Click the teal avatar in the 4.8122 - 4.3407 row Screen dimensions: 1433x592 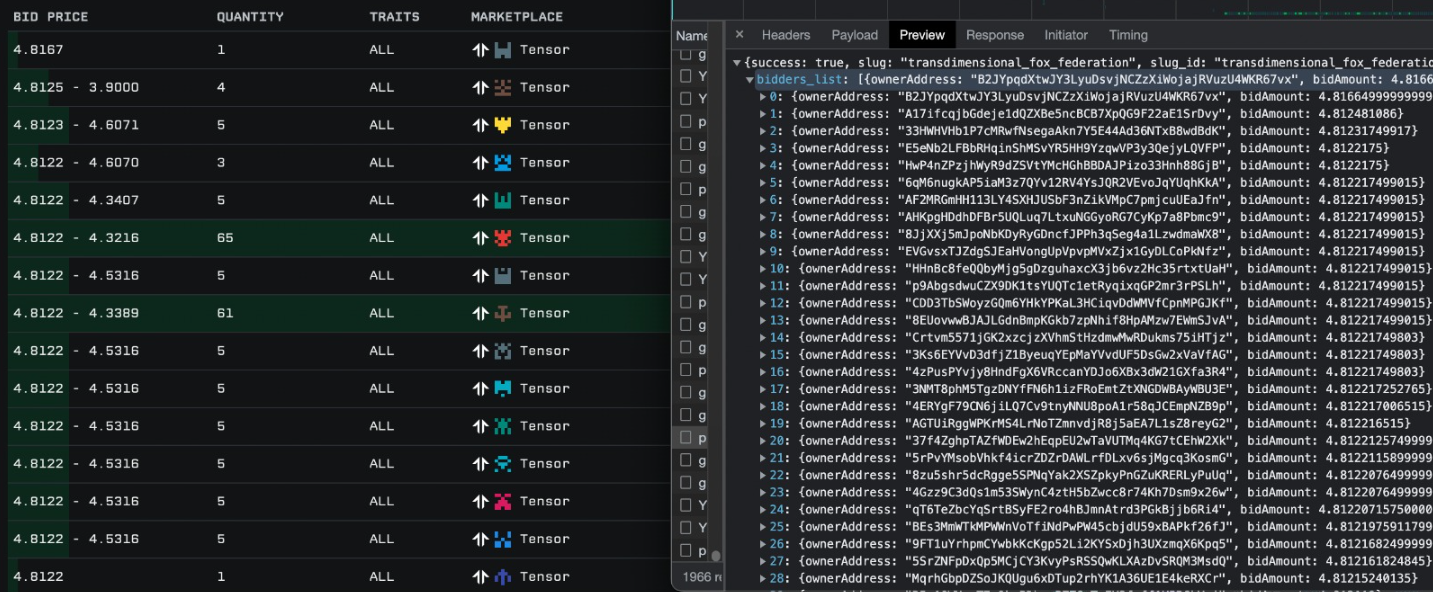coord(502,200)
